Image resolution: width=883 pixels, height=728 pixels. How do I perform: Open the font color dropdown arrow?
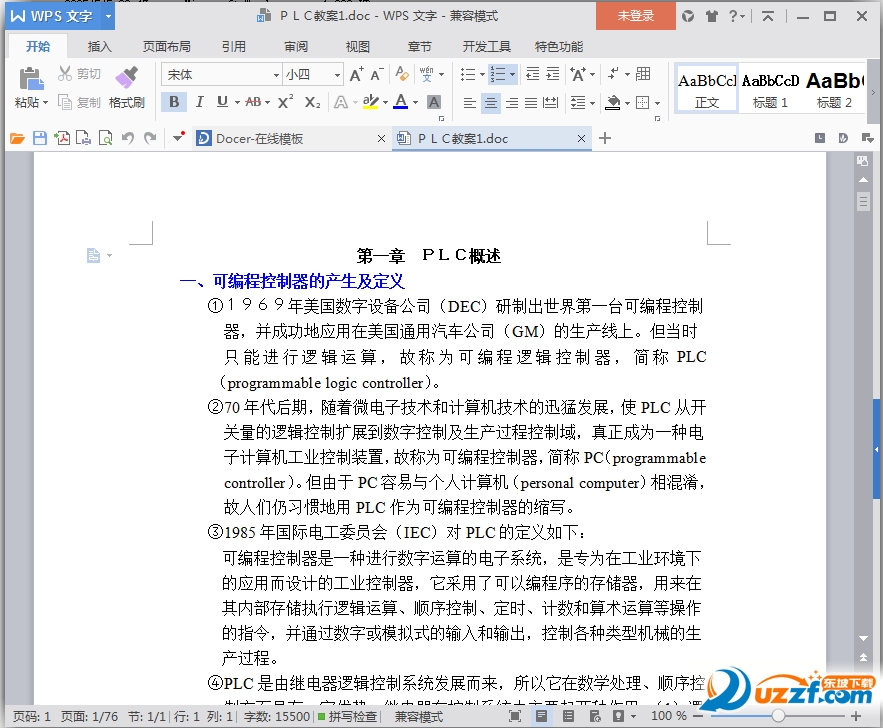click(x=413, y=103)
